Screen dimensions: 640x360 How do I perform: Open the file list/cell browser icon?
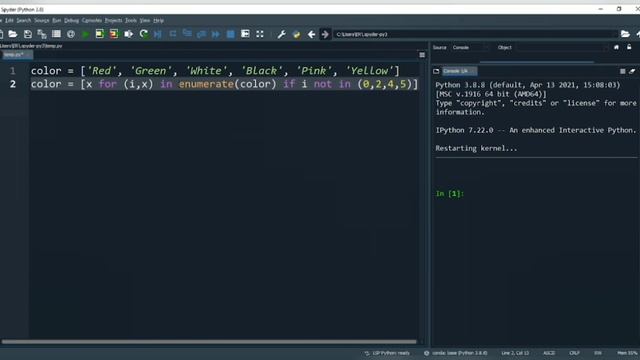(x=56, y=34)
